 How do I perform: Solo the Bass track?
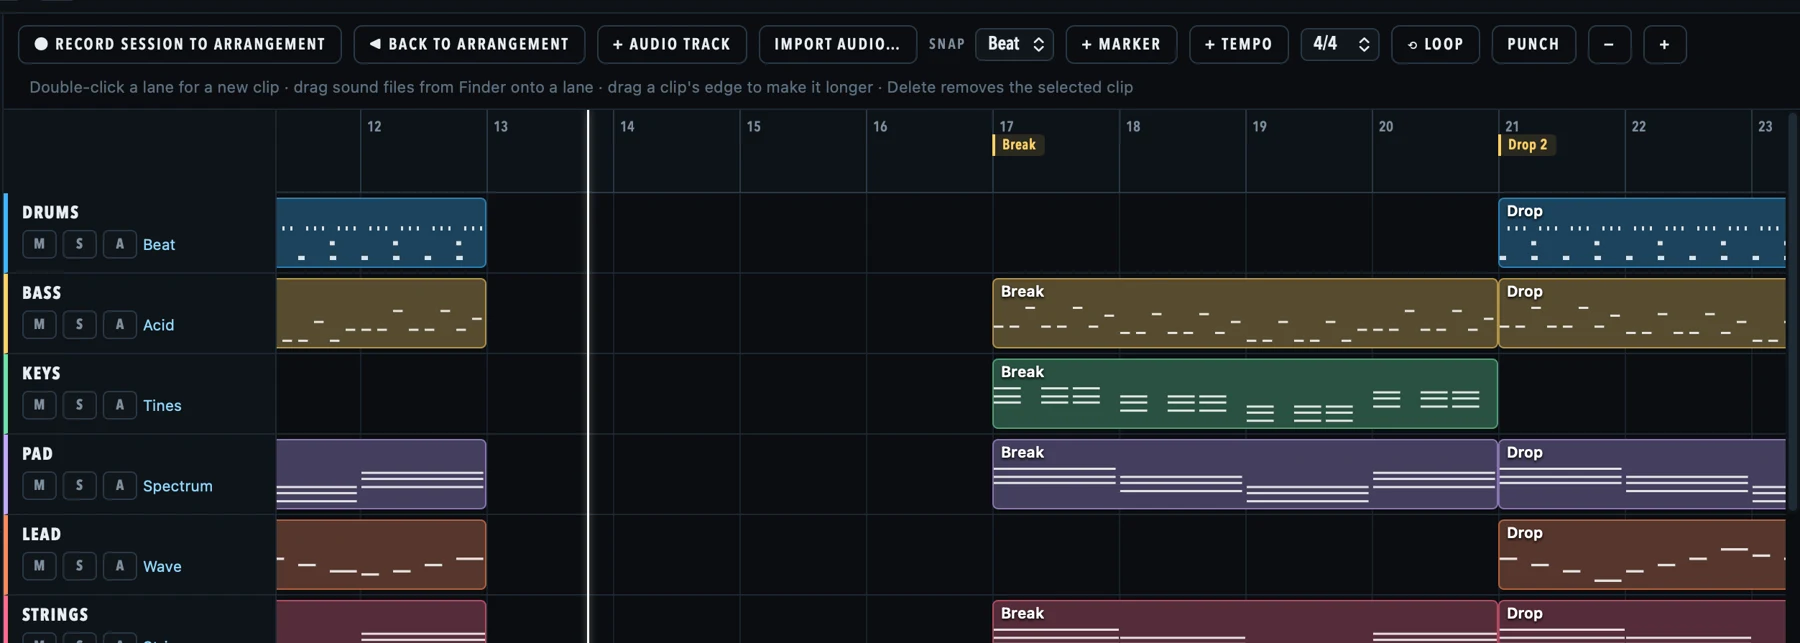(x=79, y=324)
